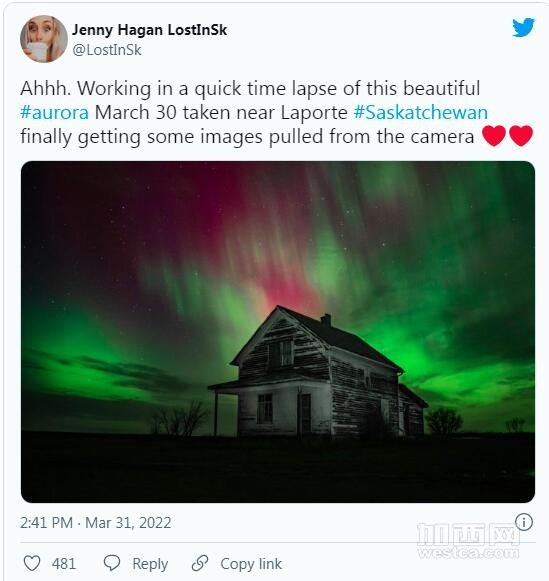Click the tweet text mentioning Laporte
The width and height of the screenshot is (549, 581).
coord(254,112)
